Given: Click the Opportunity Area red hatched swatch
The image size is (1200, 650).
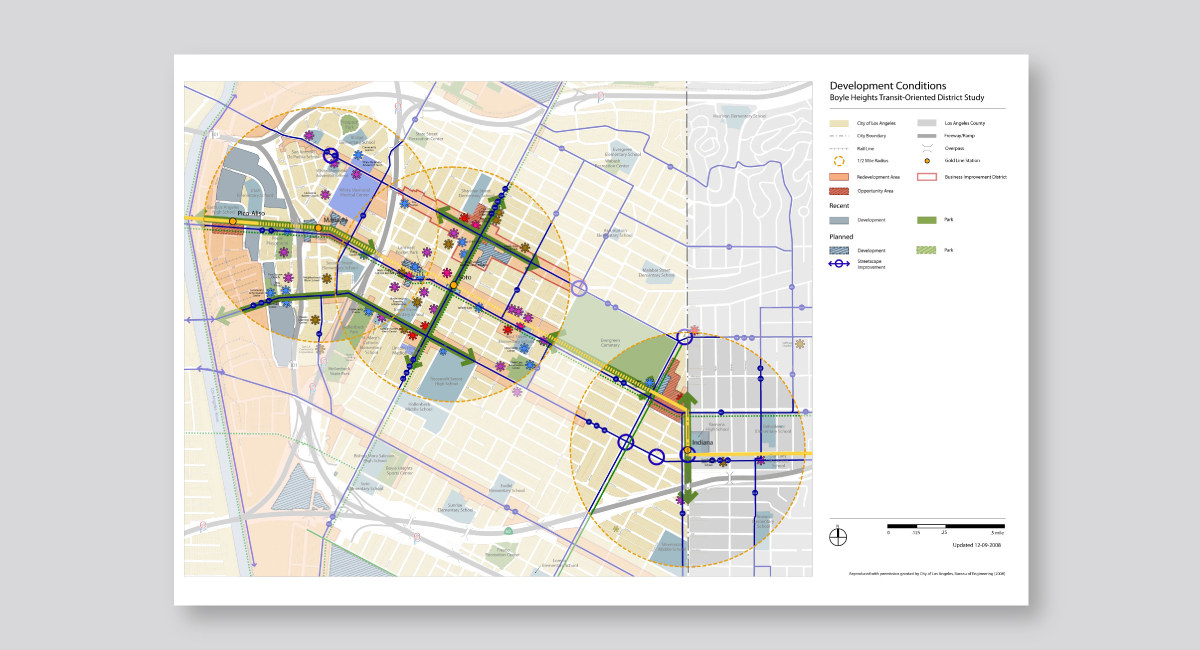Looking at the screenshot, I should pyautogui.click(x=839, y=191).
